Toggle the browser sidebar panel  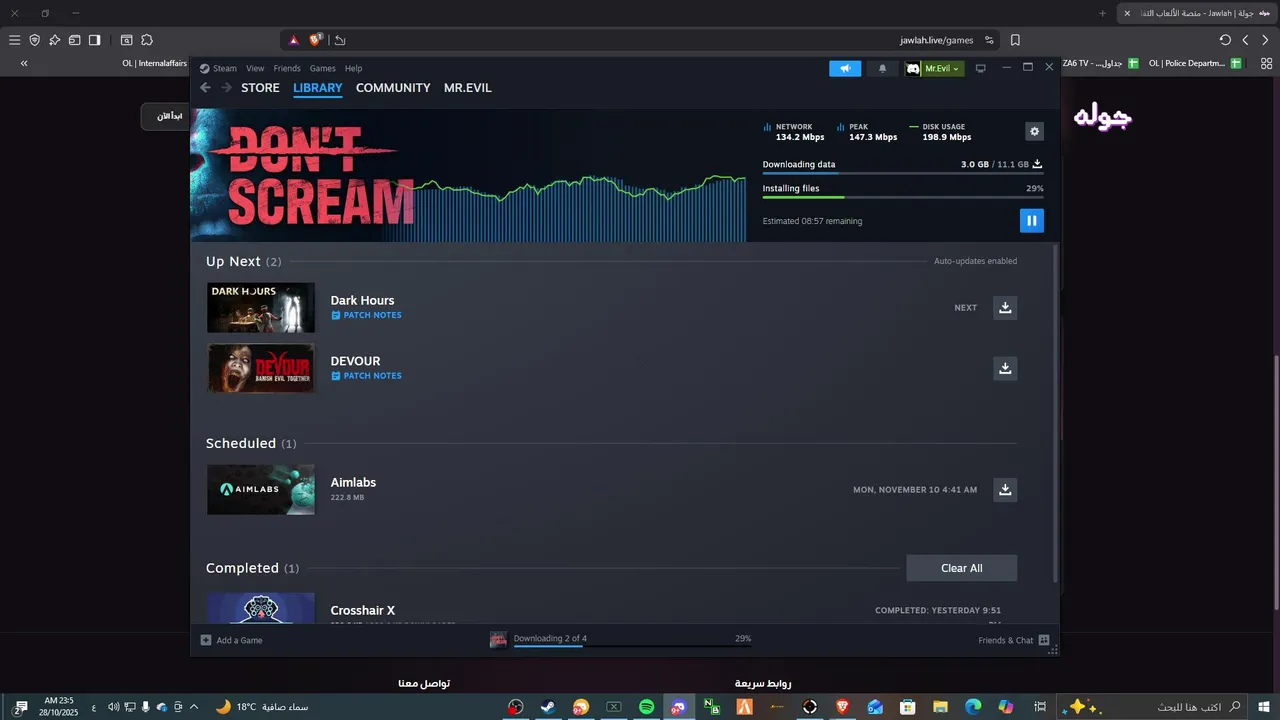click(x=94, y=40)
